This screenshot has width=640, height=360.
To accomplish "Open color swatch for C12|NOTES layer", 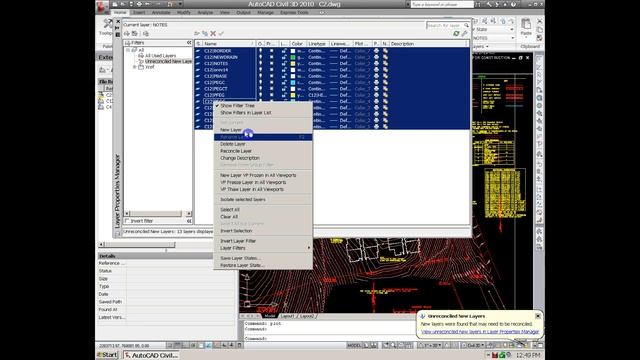I will click(x=293, y=64).
